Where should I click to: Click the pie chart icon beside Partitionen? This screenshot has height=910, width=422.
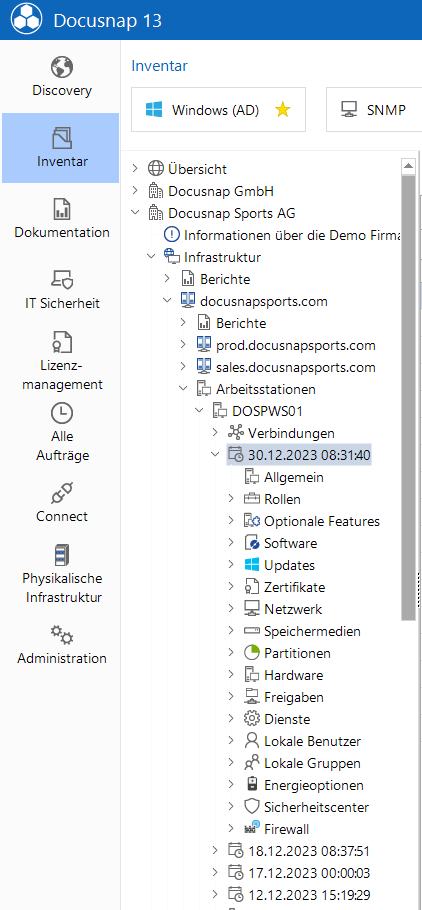[x=252, y=653]
